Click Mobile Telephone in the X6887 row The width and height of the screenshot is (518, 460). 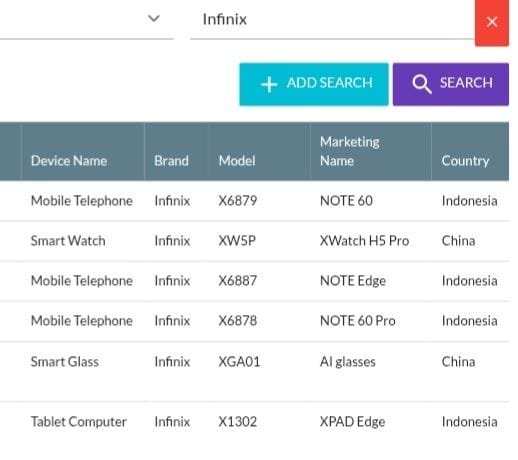coord(82,281)
